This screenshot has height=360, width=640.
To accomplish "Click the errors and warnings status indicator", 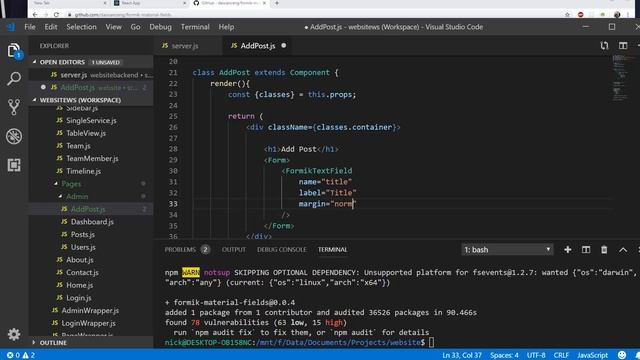I will 21,355.
